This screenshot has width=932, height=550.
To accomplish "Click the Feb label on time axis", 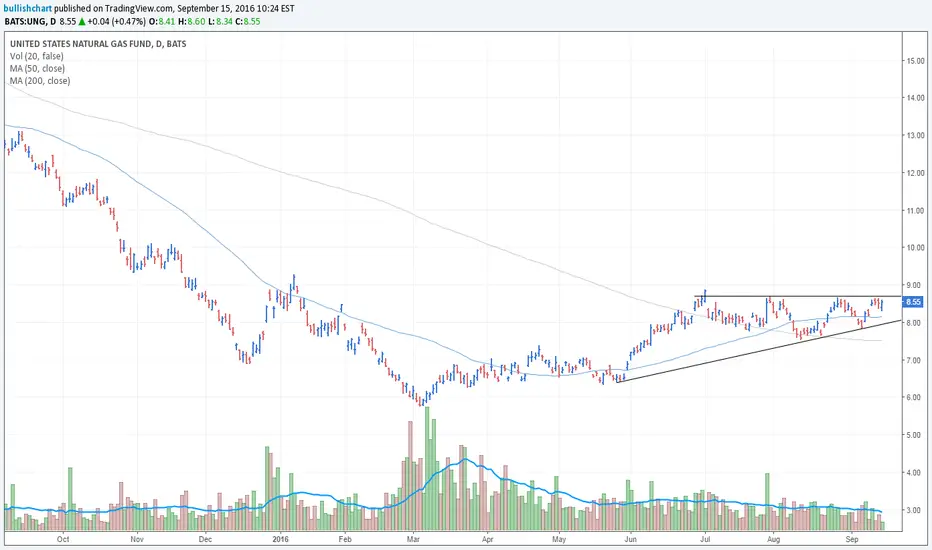I will [x=345, y=539].
